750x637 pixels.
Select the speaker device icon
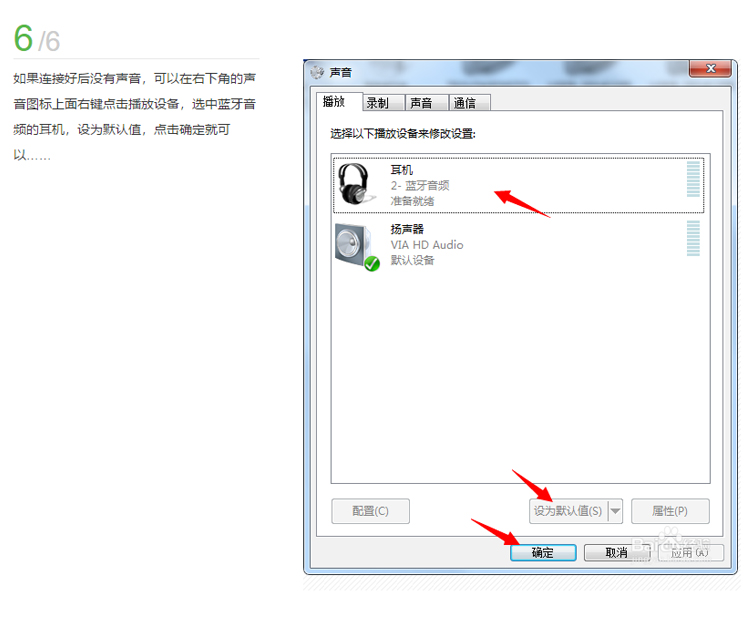[354, 245]
